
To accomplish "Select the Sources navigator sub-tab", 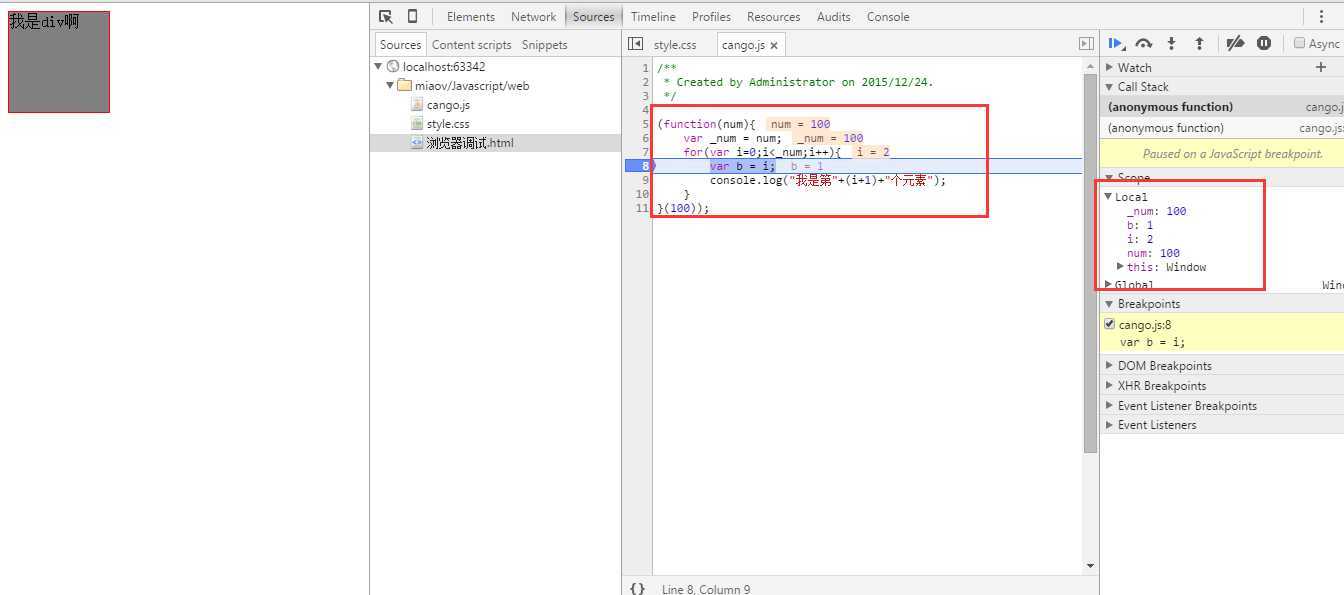I will 400,45.
